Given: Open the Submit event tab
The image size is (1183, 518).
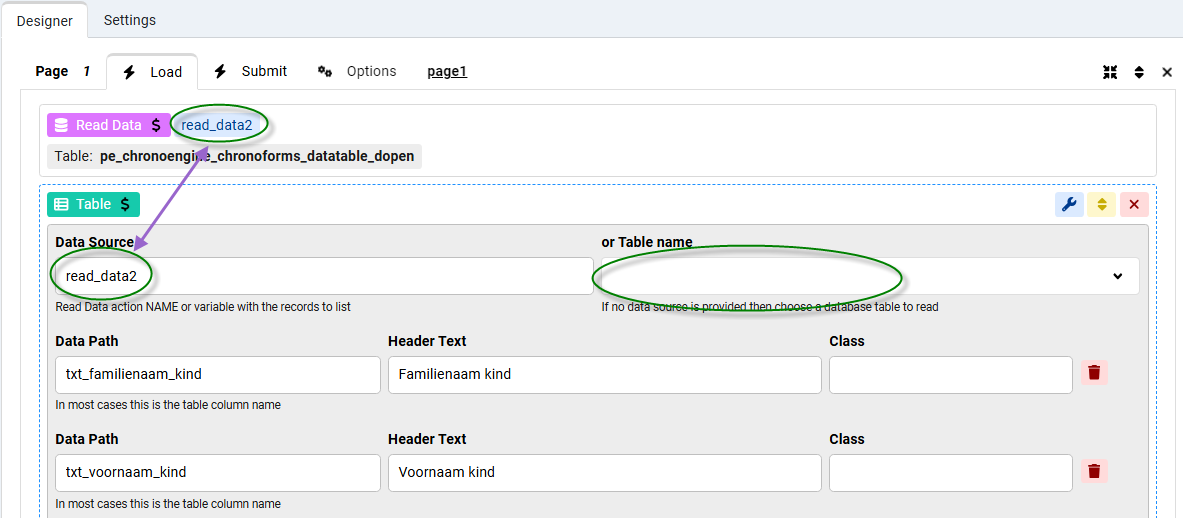Looking at the screenshot, I should 250,72.
